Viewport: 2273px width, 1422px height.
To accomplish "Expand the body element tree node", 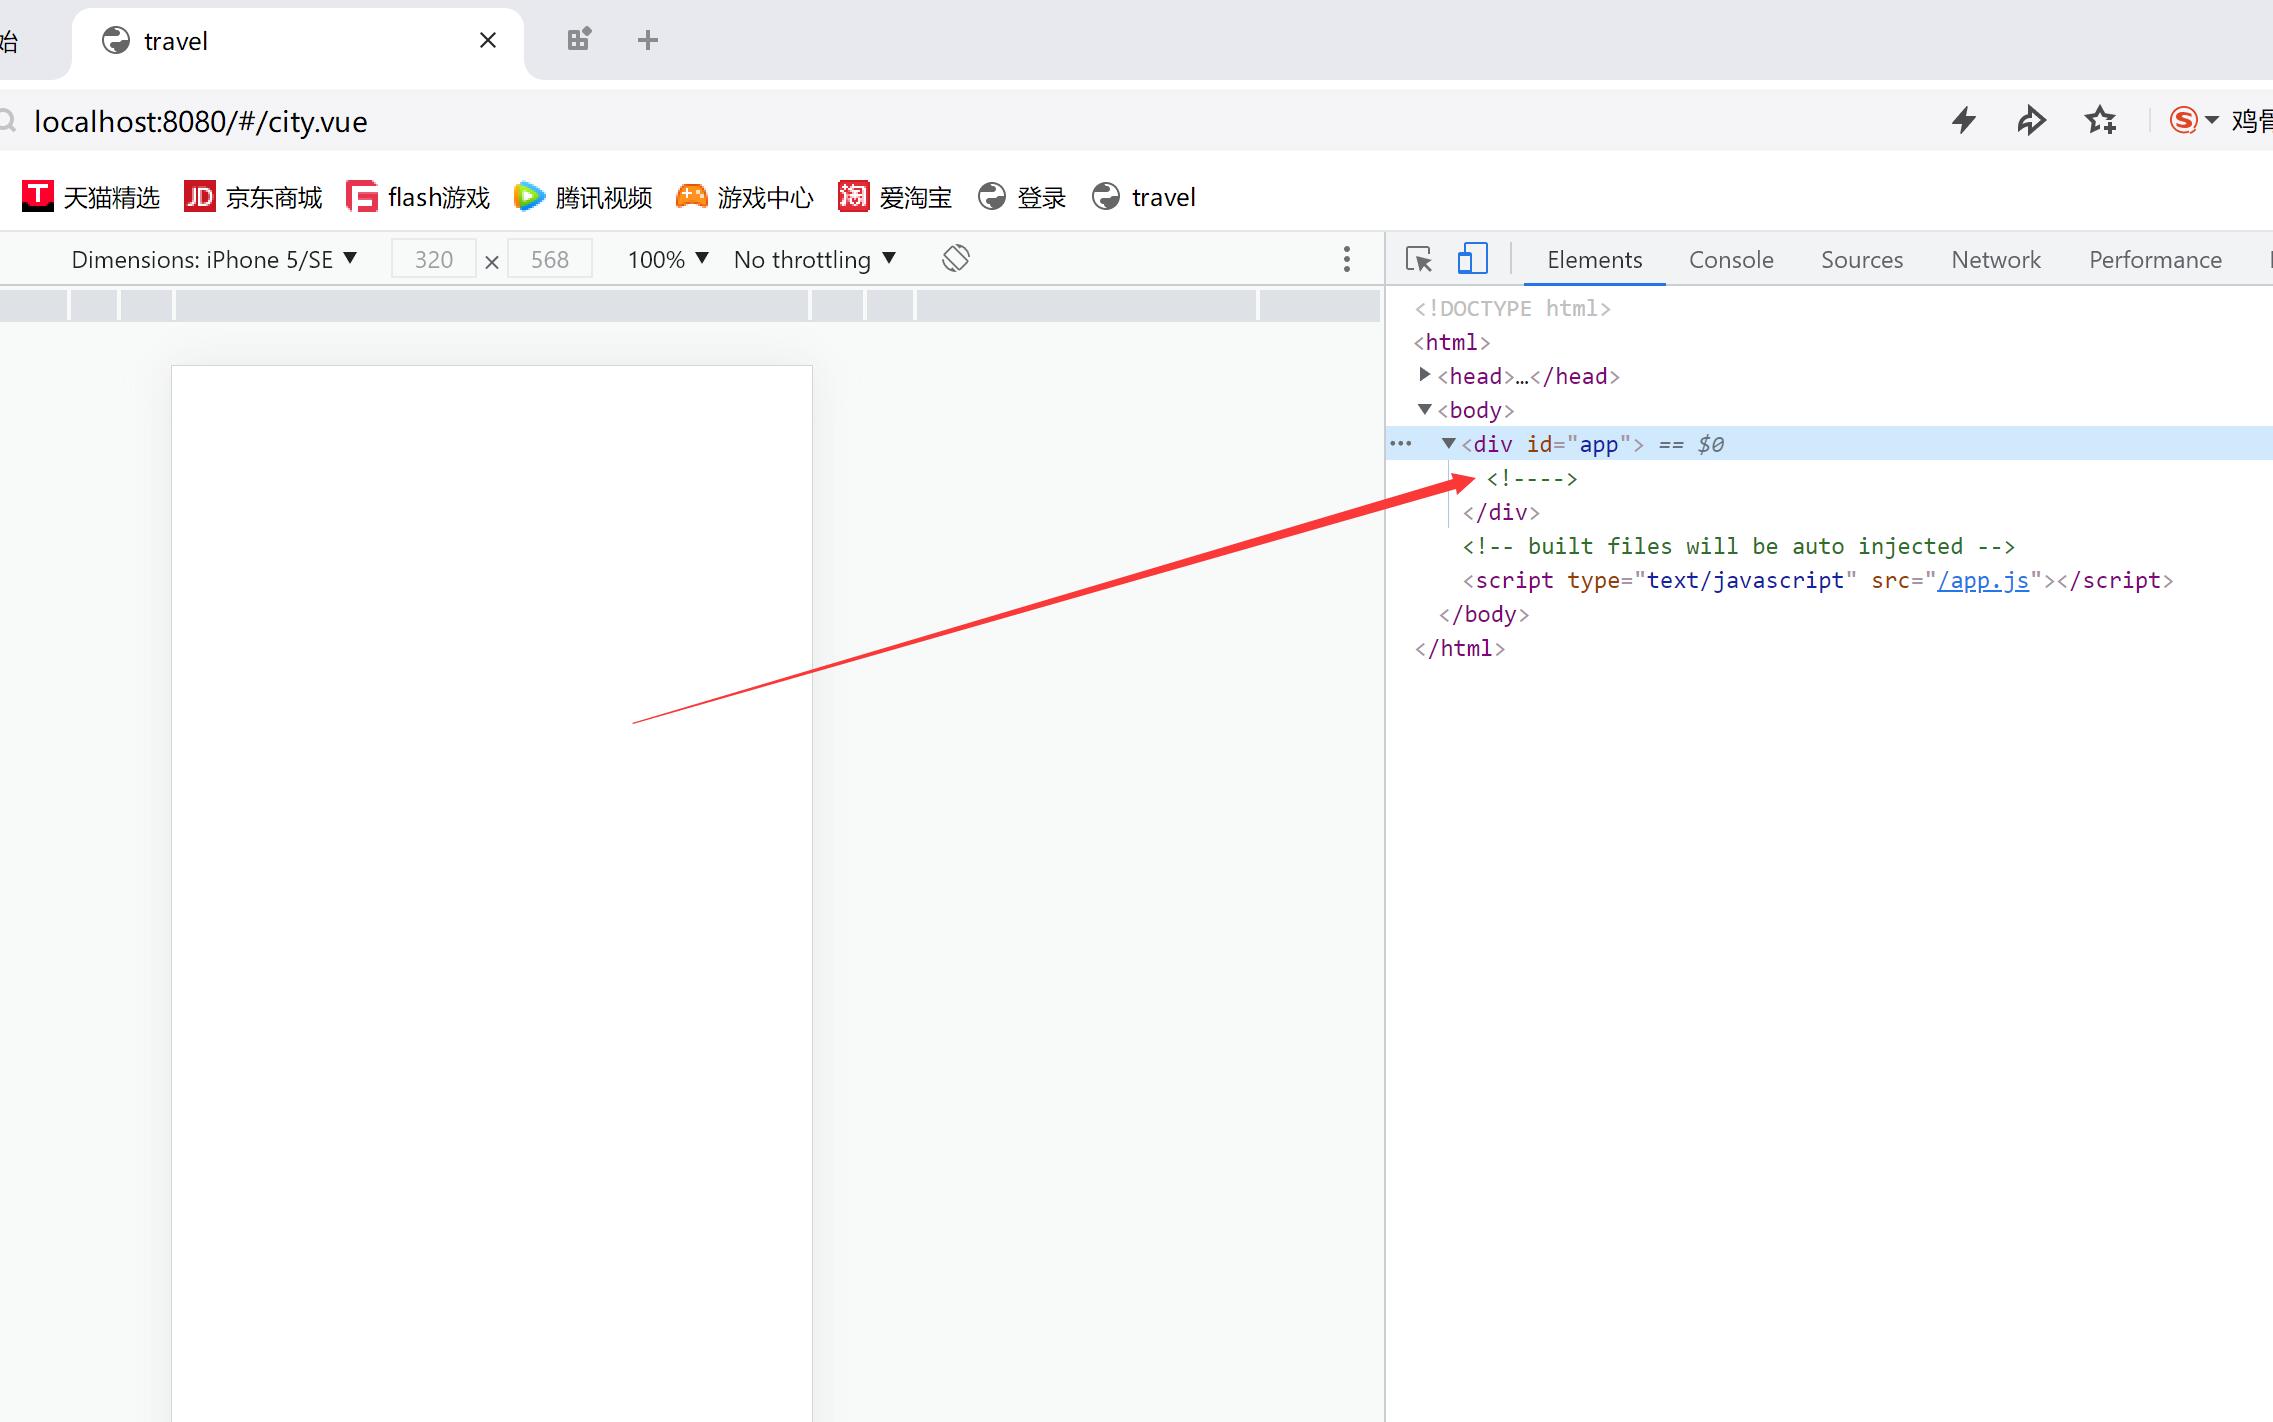I will point(1423,410).
